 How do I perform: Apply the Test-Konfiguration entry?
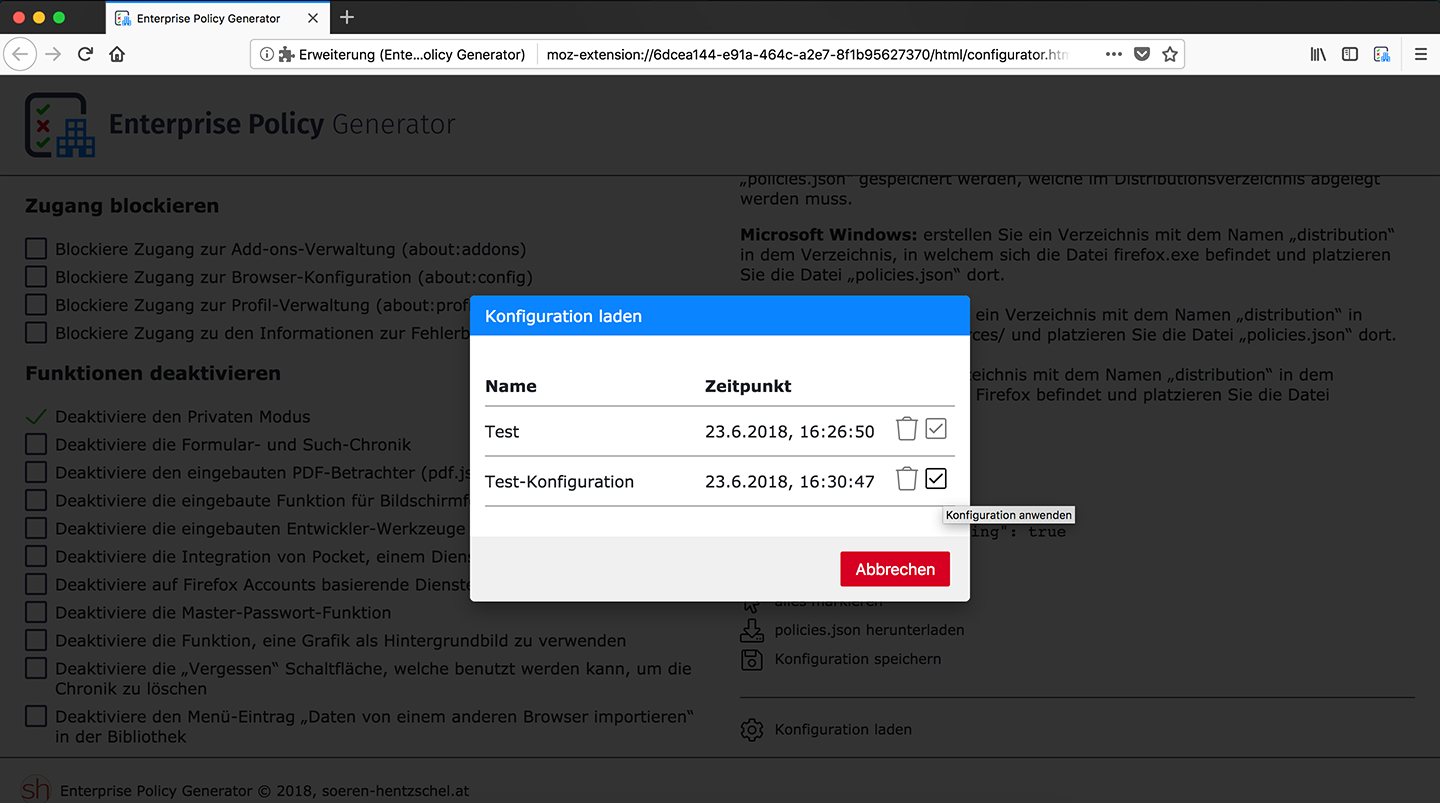click(x=935, y=479)
